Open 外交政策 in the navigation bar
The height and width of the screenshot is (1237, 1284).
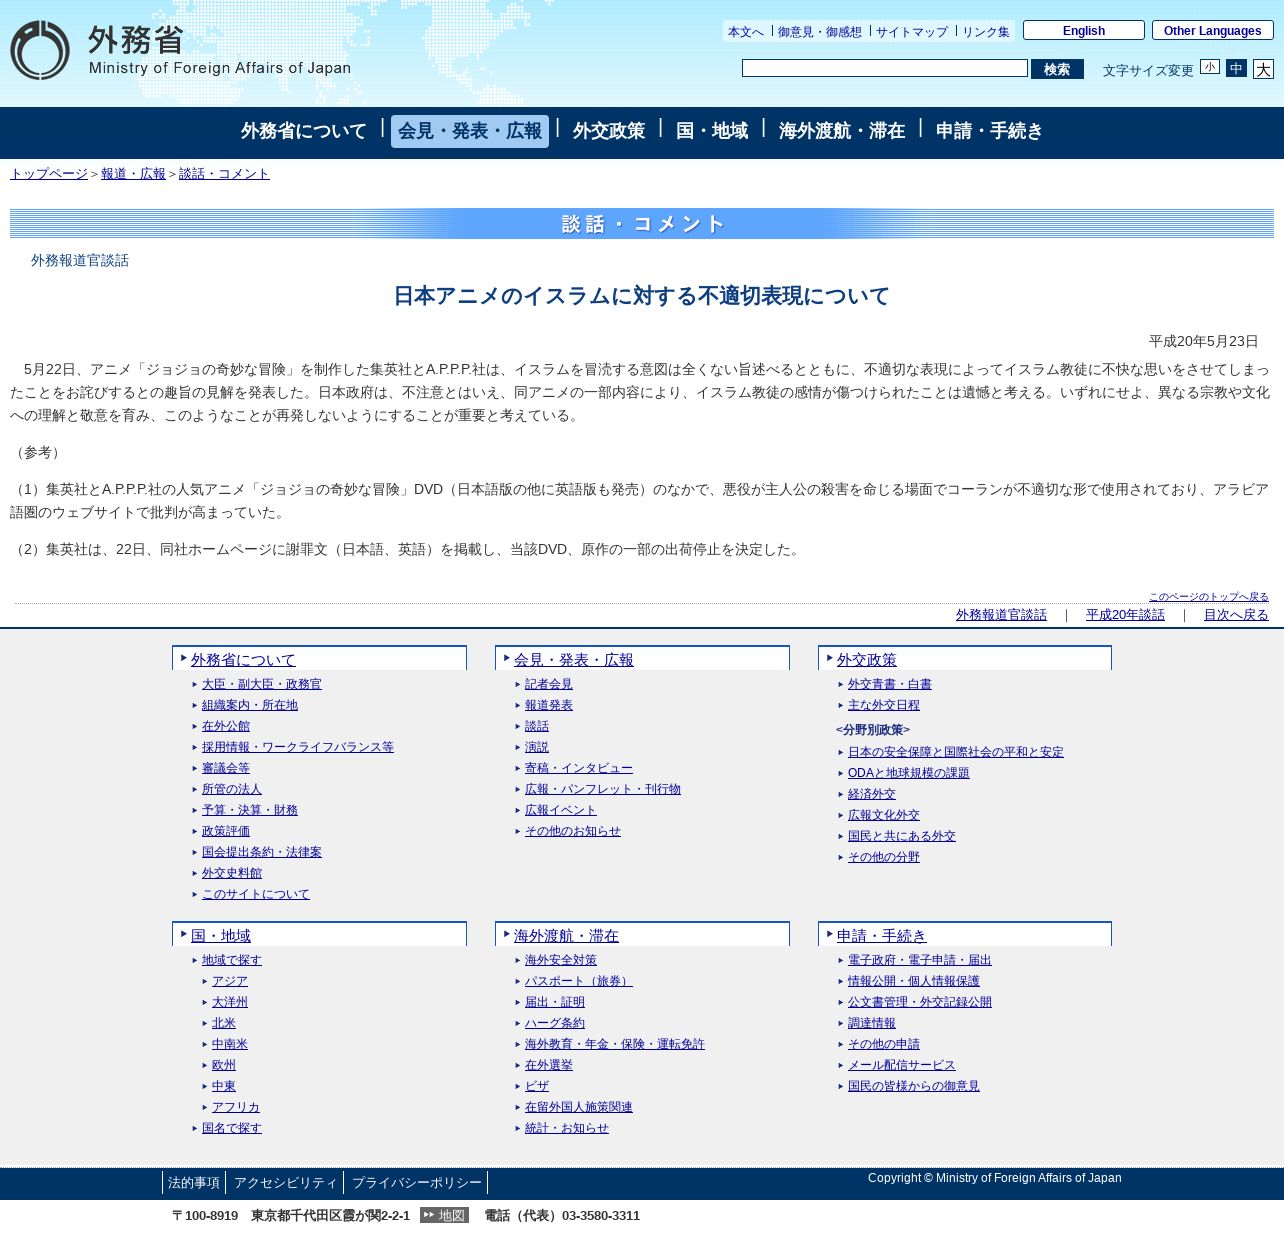coord(609,131)
